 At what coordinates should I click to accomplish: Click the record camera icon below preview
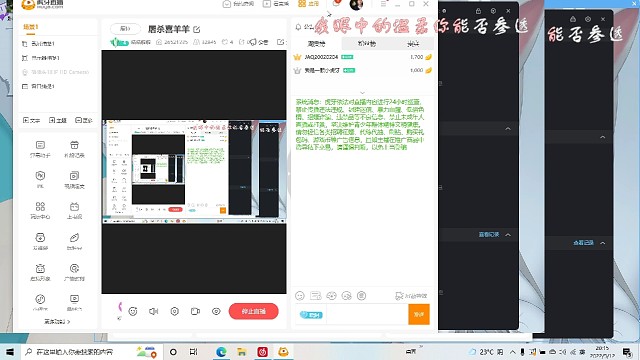tap(196, 311)
